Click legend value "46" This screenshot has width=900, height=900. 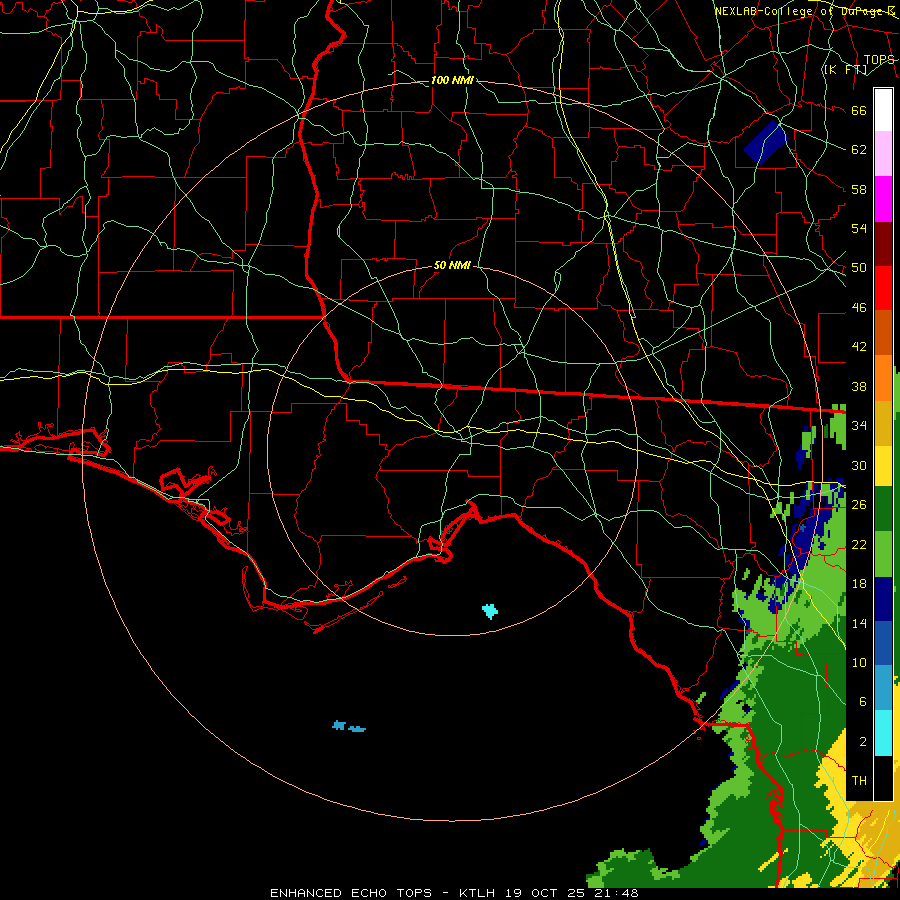[859, 308]
